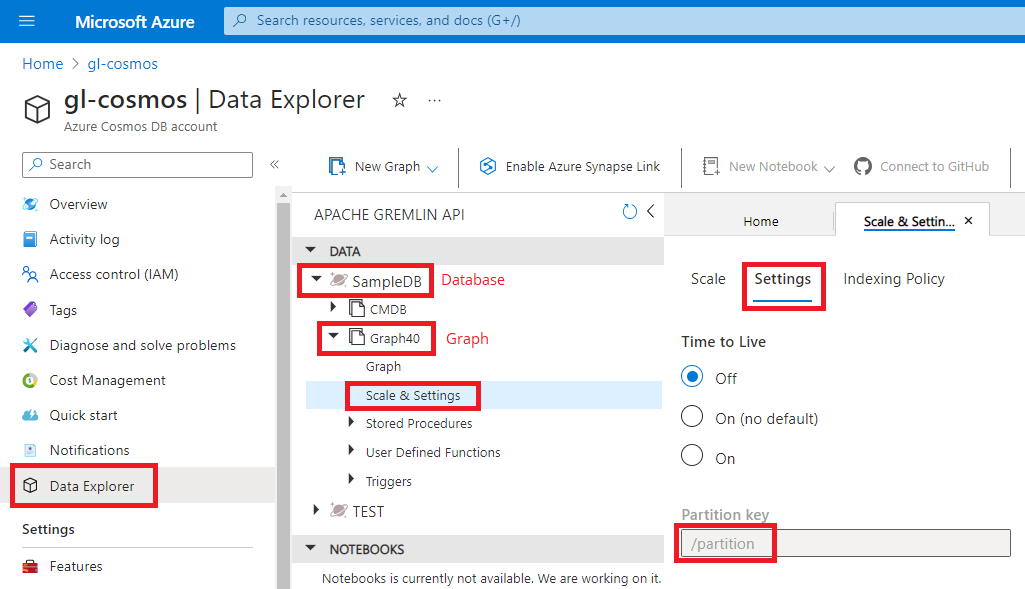The width and height of the screenshot is (1025, 589).
Task: Switch to the Scale tab
Action: point(708,279)
